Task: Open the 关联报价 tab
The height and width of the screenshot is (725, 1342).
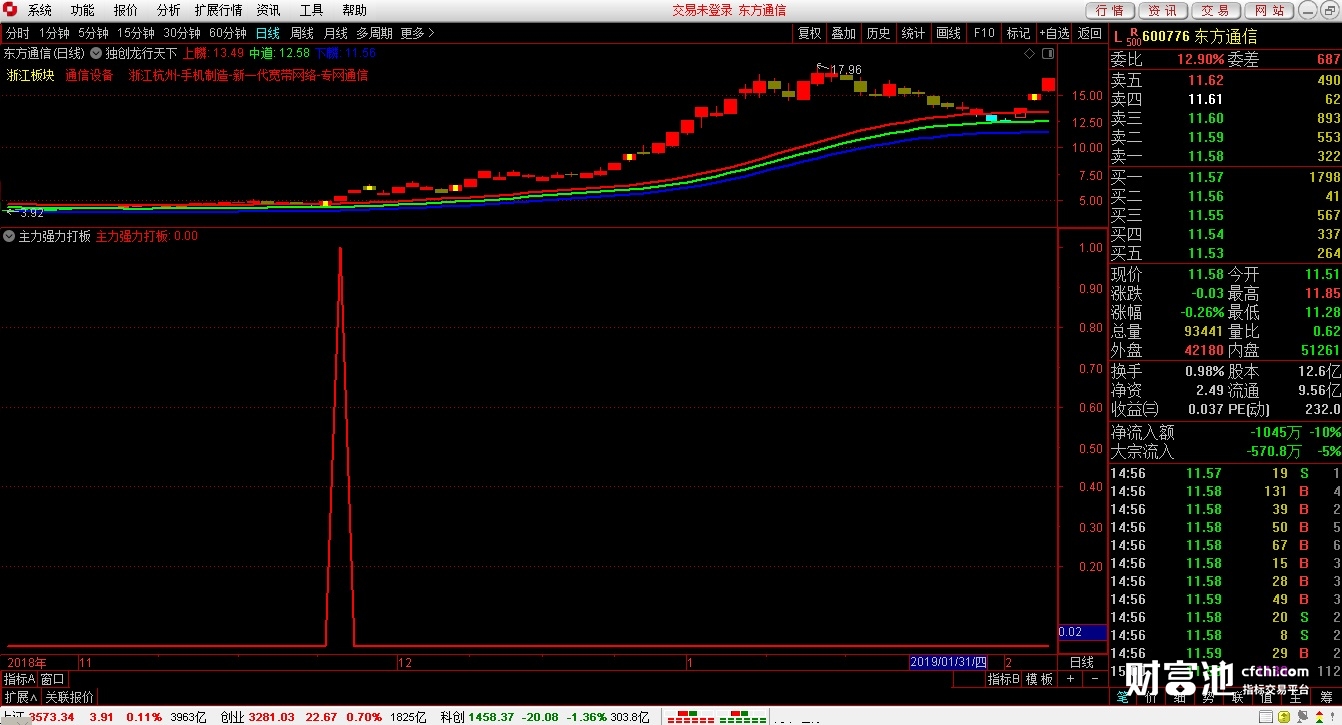Action: point(69,697)
